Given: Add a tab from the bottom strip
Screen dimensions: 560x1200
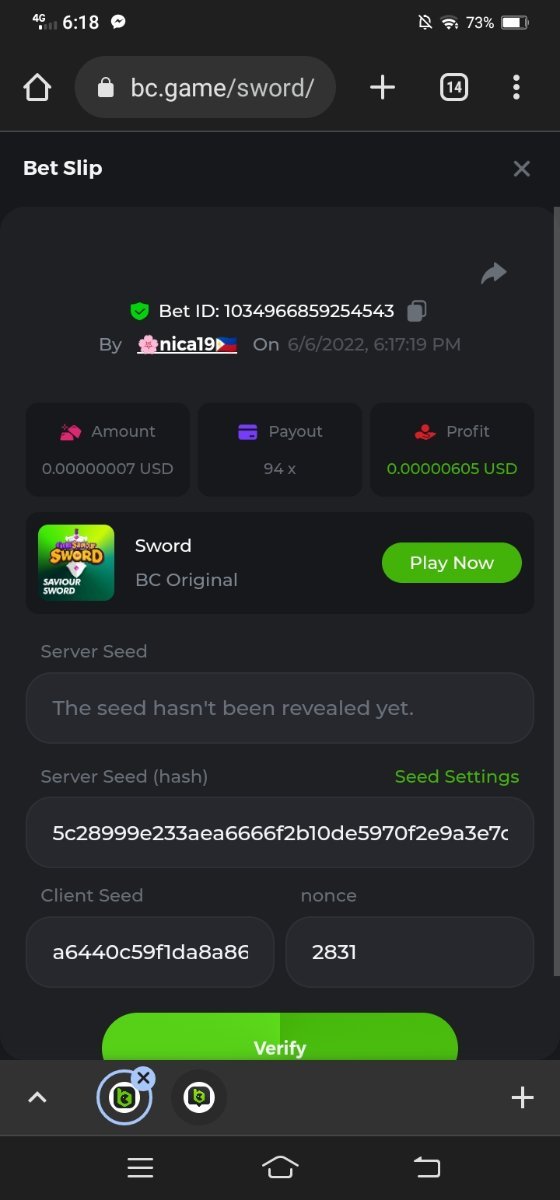Looking at the screenshot, I should pos(522,1098).
